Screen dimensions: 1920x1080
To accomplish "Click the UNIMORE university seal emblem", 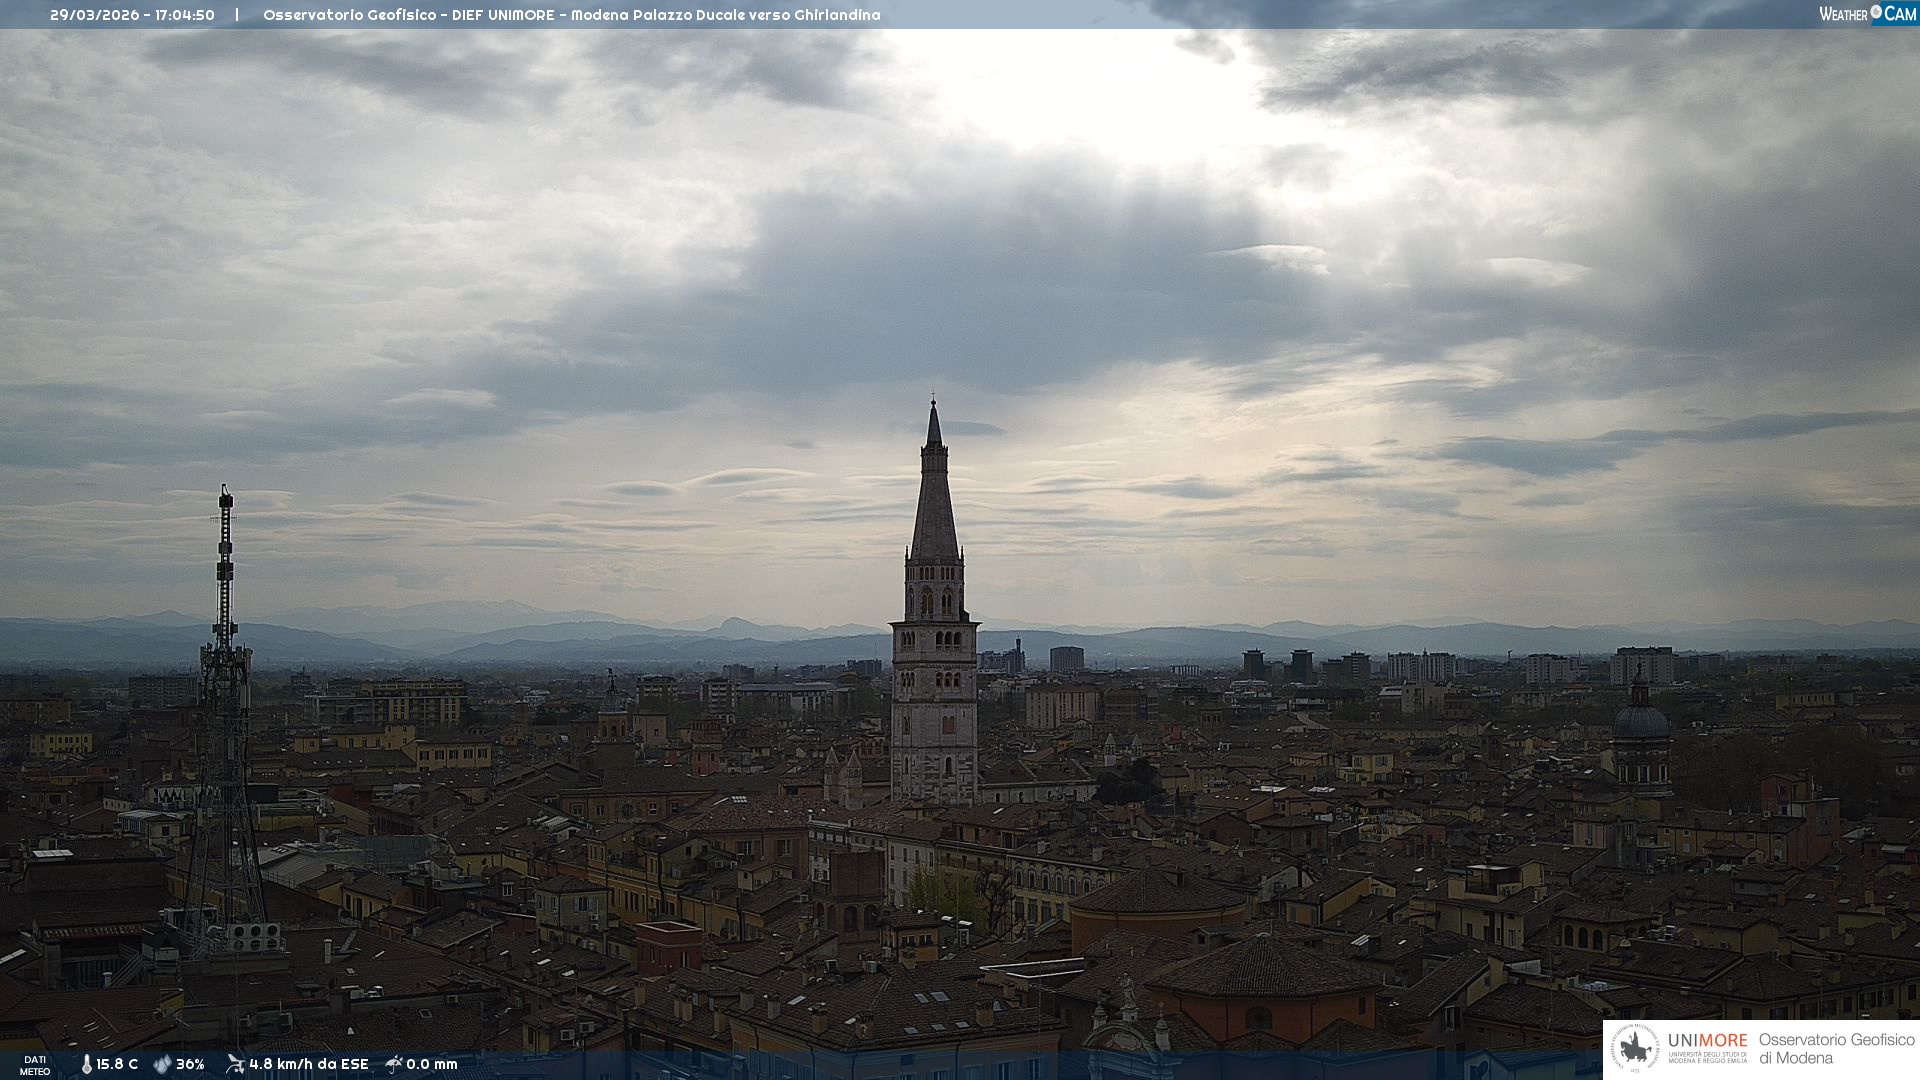I will point(1636,1049).
